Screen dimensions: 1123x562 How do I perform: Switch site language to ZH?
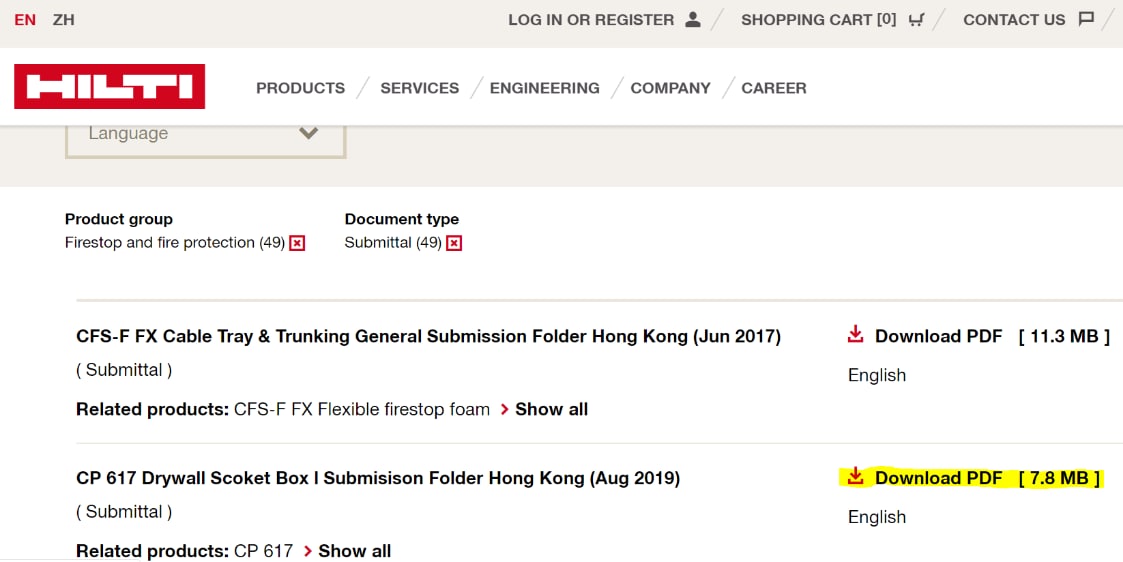coord(64,20)
